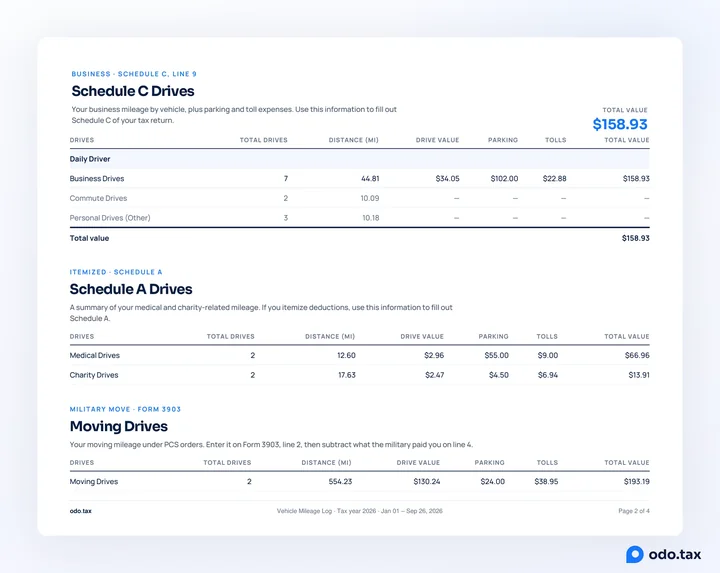The image size is (720, 573).
Task: Click the odo.tax logo icon
Action: tap(635, 554)
